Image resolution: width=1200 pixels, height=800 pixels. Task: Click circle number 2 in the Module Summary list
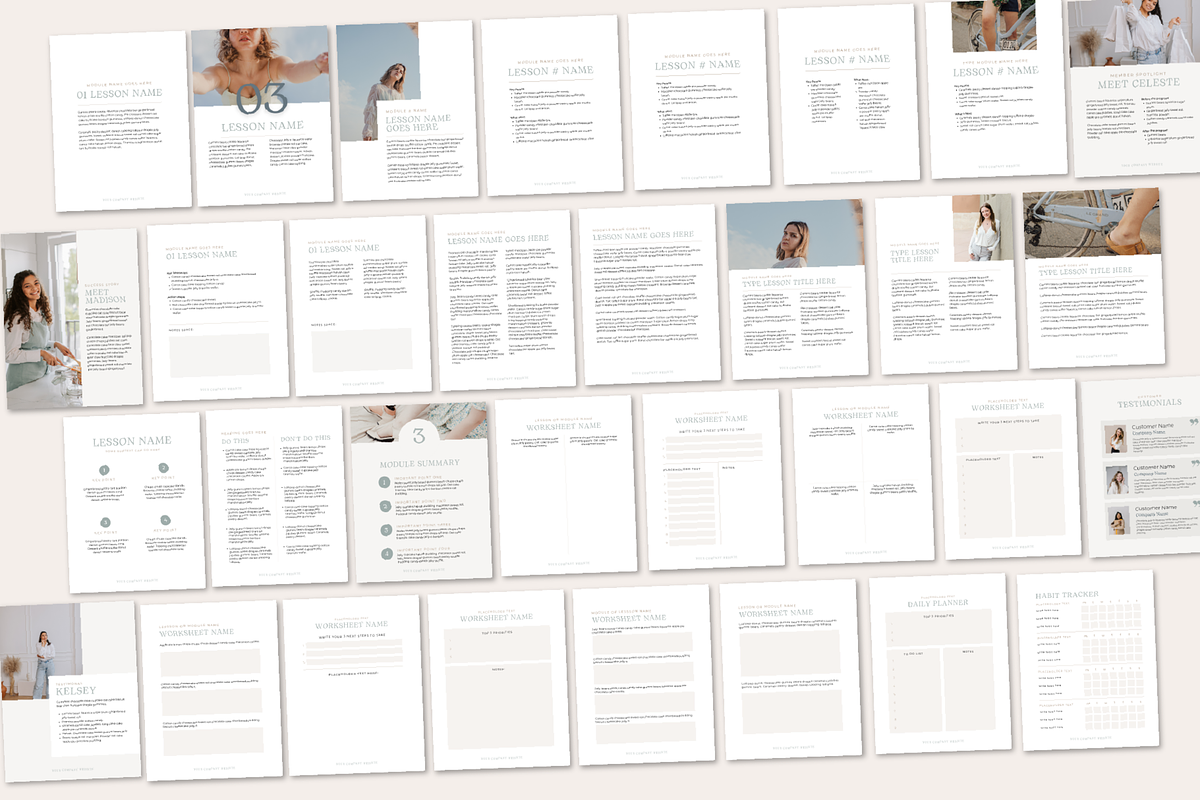(385, 506)
